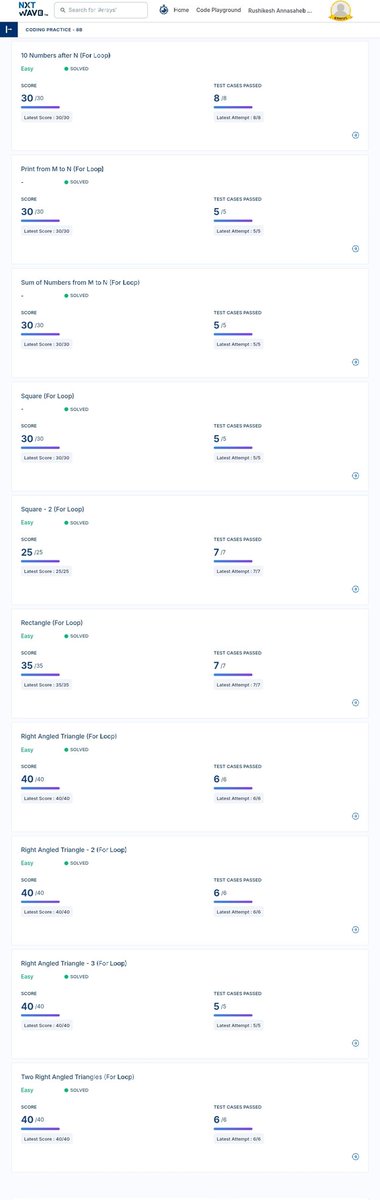Click Easy label in '10 Numbers after N'
This screenshot has width=380, height=1200.
pyautogui.click(x=27, y=69)
